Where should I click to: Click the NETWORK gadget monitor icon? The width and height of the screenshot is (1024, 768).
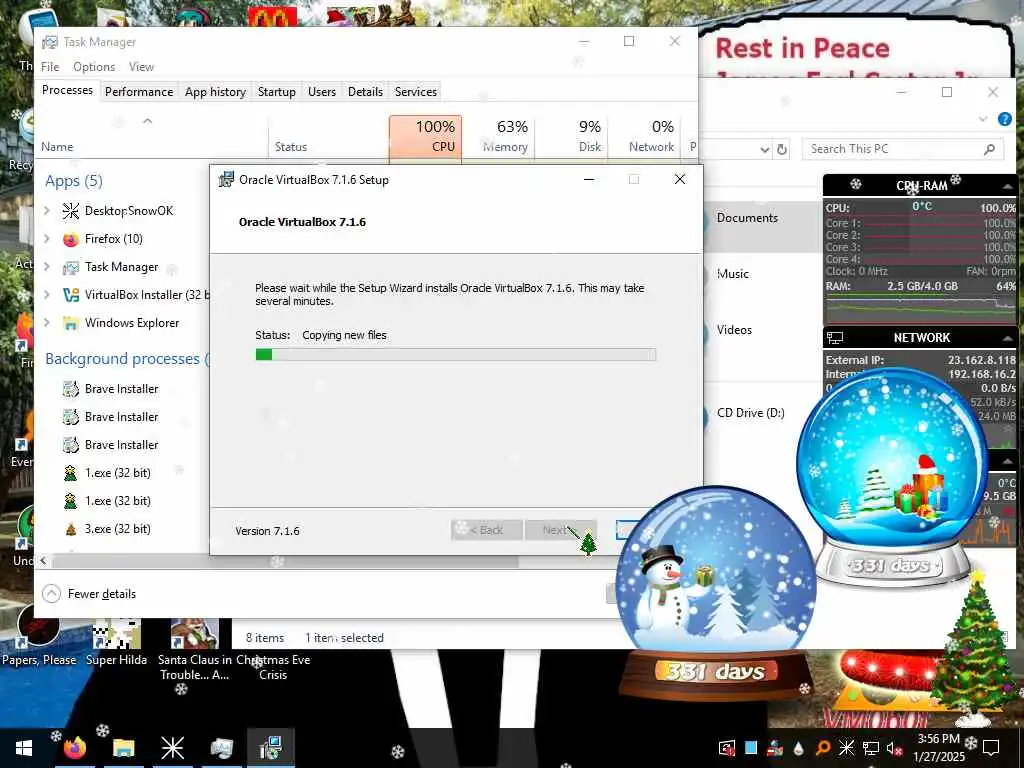[835, 338]
